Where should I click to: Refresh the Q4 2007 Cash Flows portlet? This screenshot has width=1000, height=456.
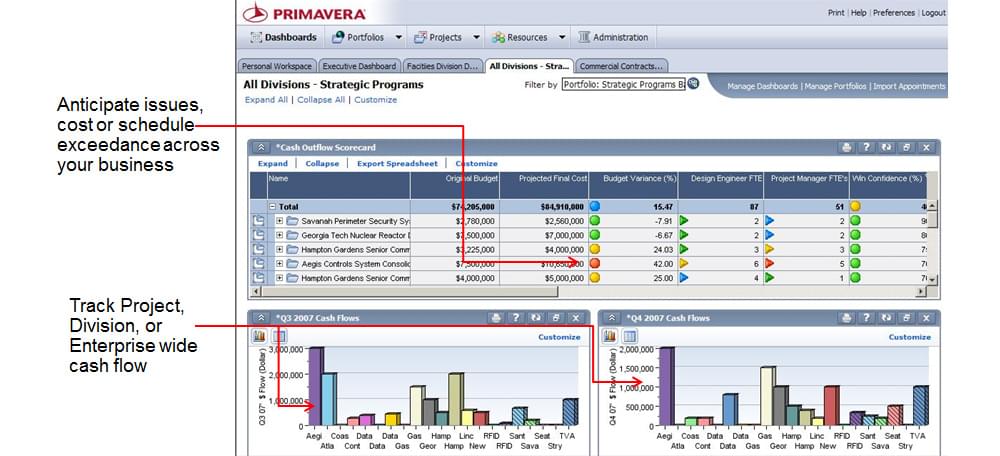click(886, 318)
